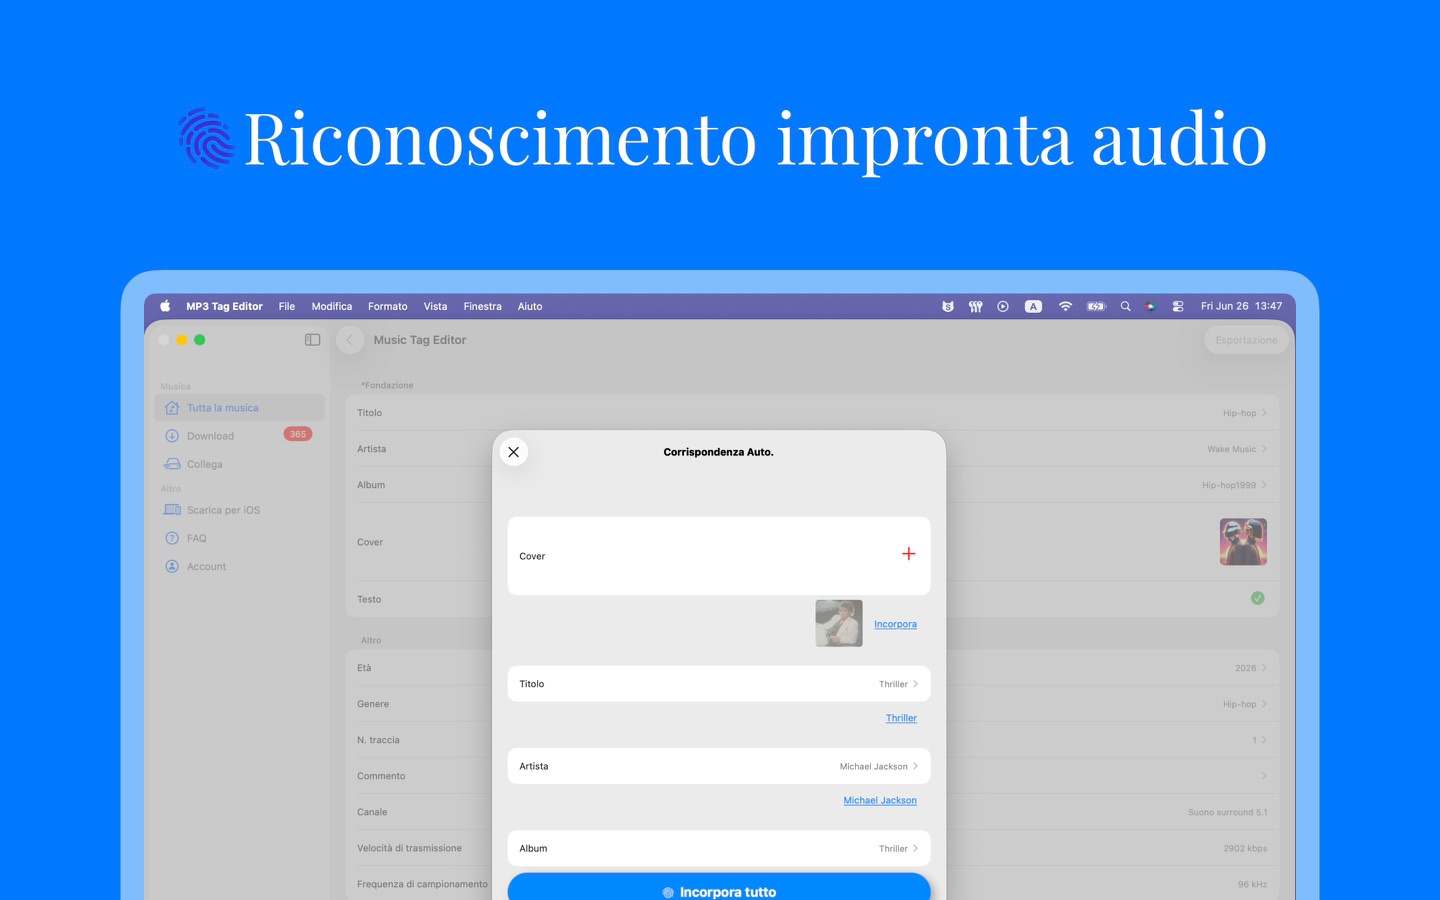1440x900 pixels.
Task: Open Spotlight search icon
Action: 1125,306
